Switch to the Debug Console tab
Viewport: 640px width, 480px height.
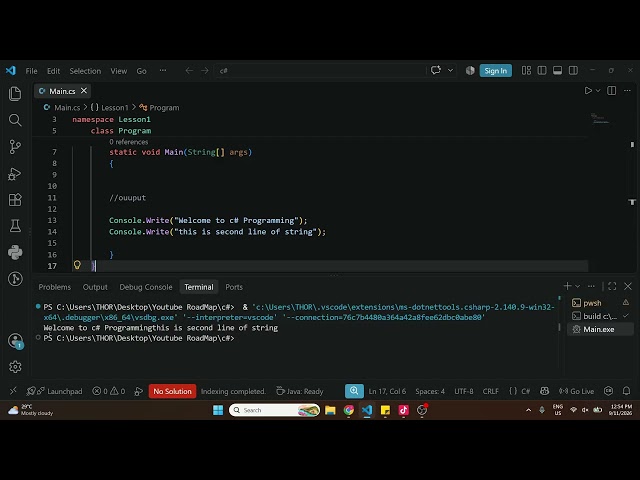click(x=146, y=287)
